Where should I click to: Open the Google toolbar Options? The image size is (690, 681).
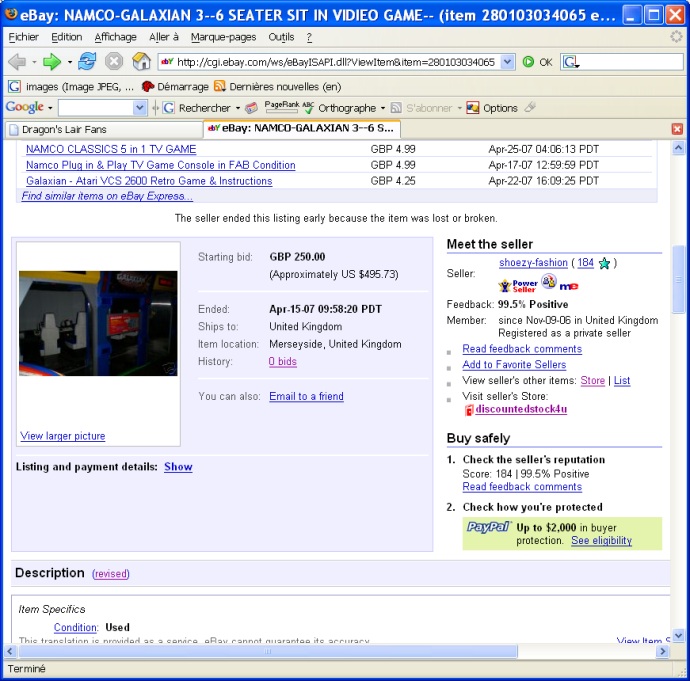pos(492,108)
